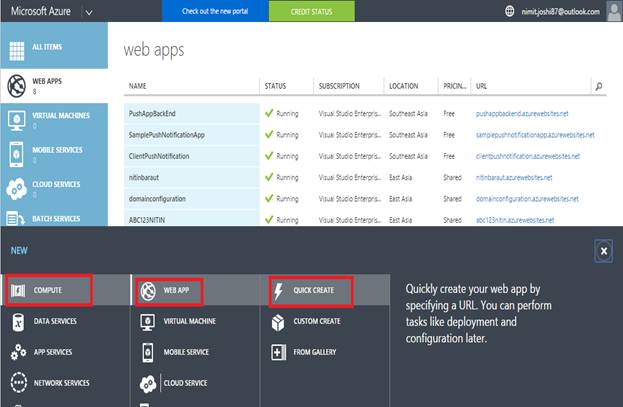Screen dimensions: 623x407
Task: Click the Compute icon in New panel
Action: pyautogui.click(x=18, y=291)
